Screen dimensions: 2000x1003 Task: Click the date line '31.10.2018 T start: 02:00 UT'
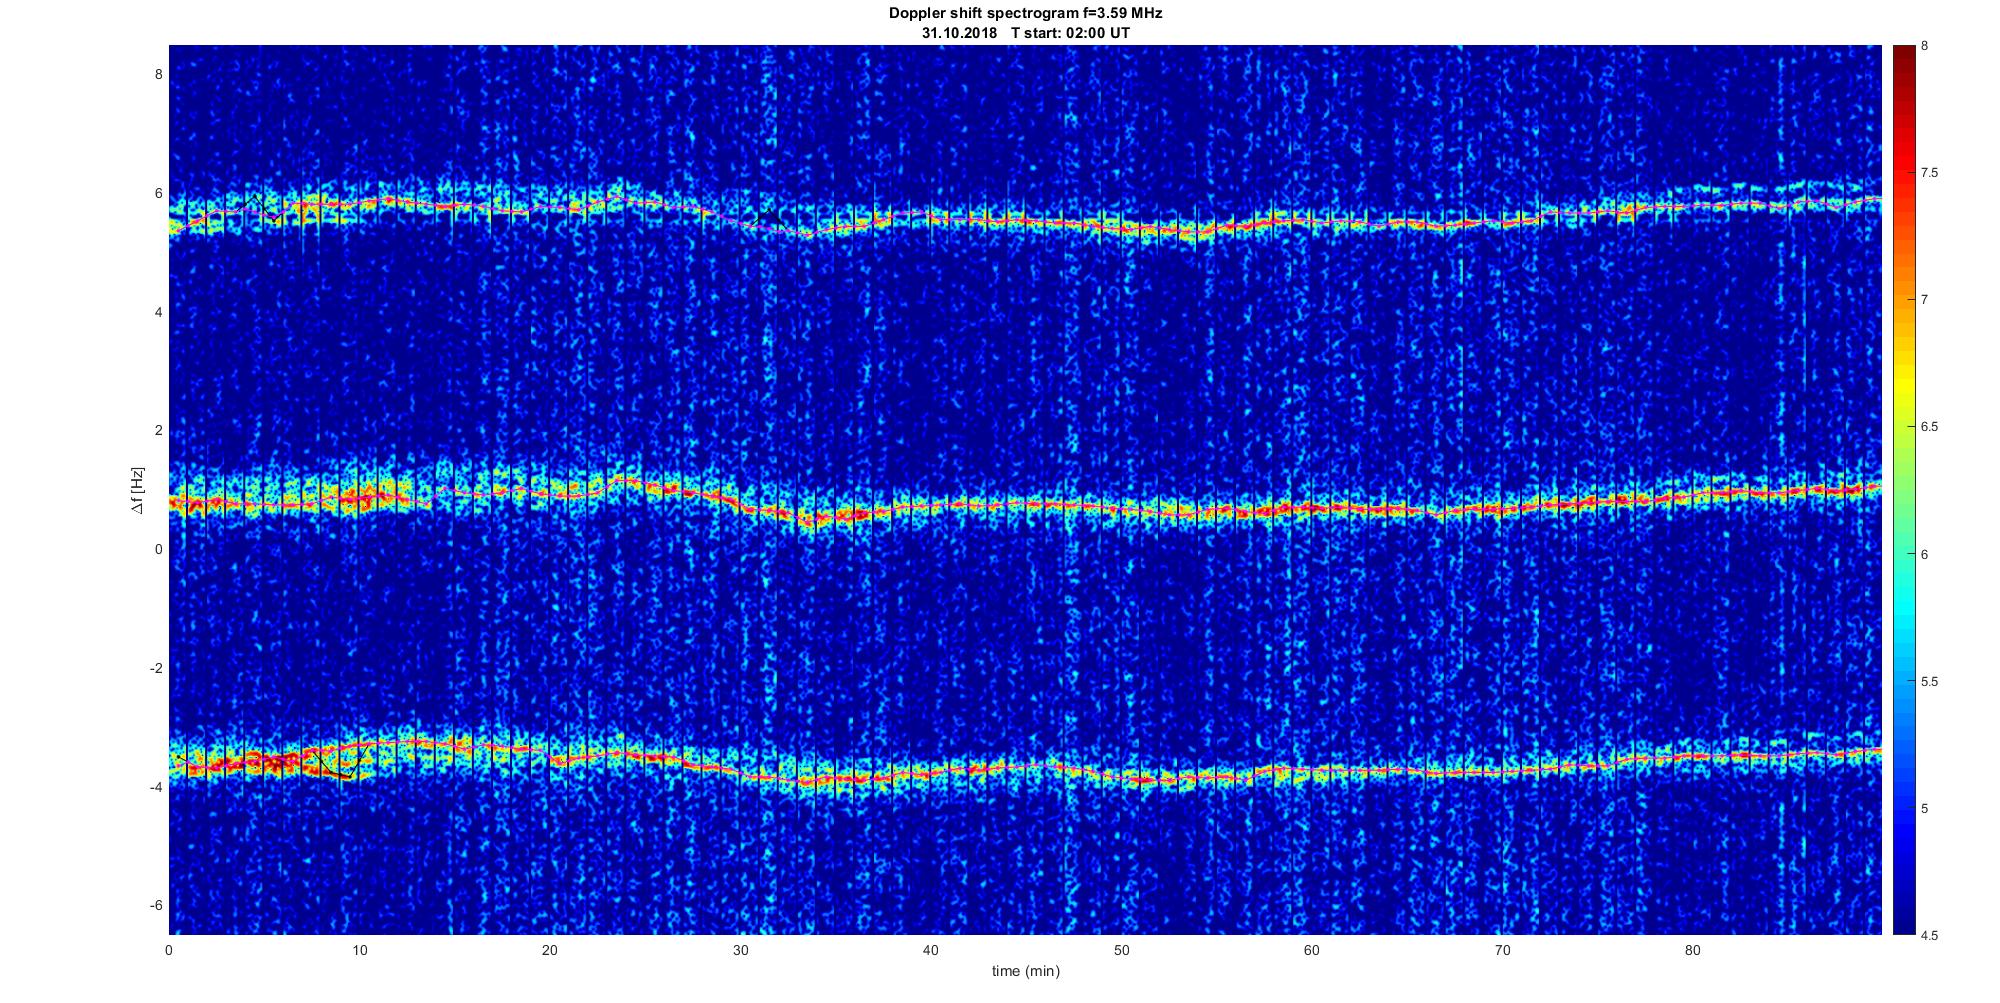(x=1026, y=32)
